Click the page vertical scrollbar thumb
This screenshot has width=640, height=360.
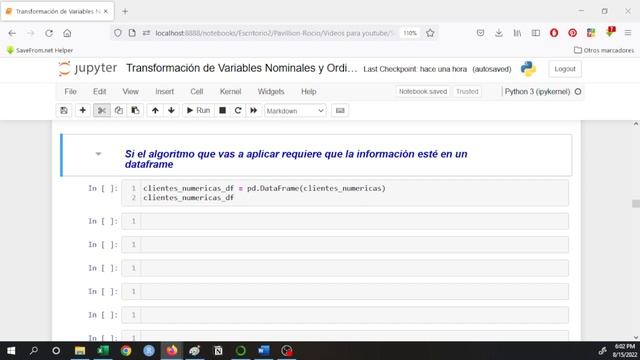point(636,204)
